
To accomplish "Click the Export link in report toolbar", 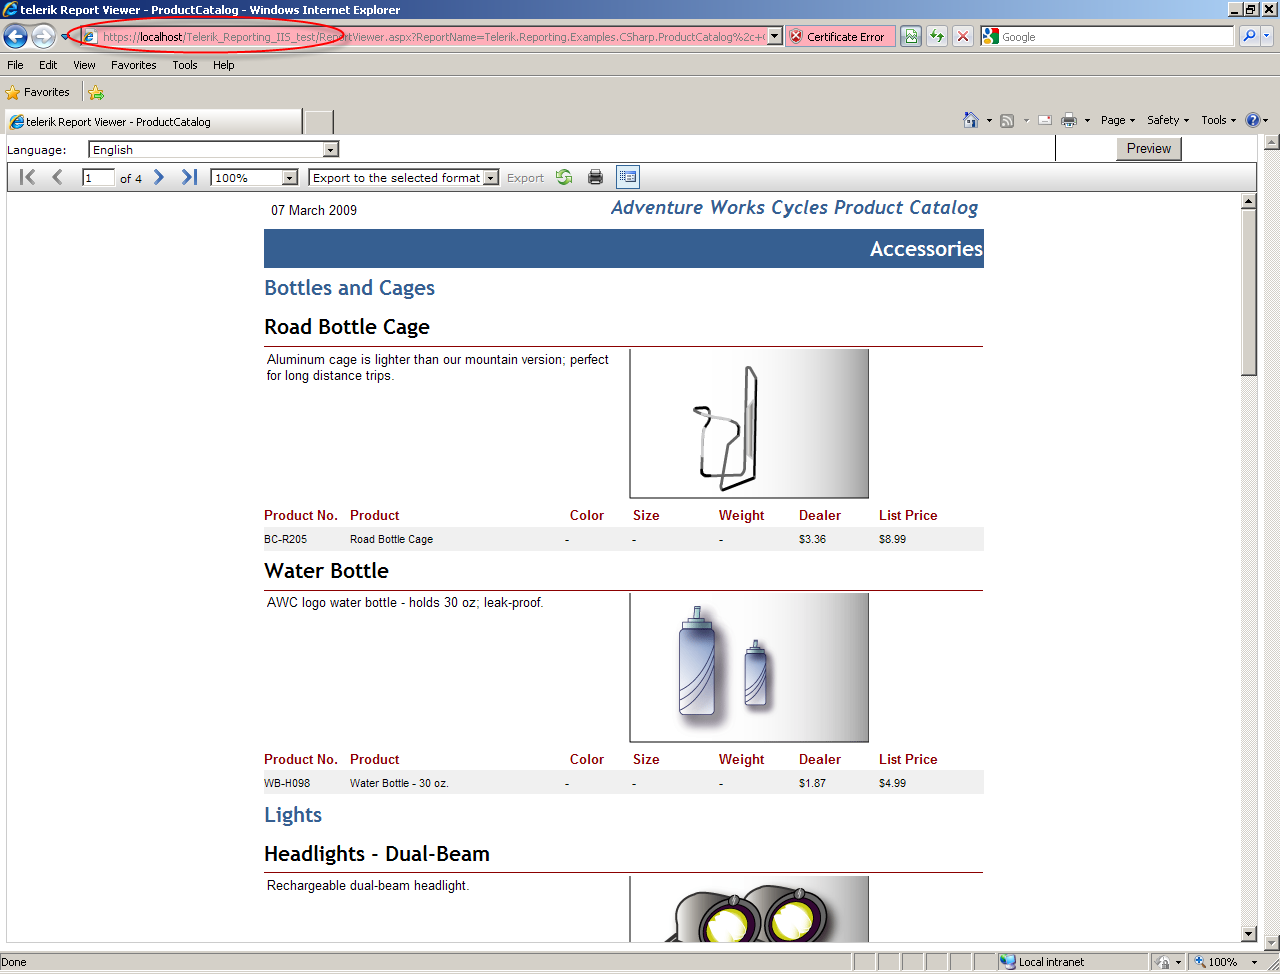I will 525,178.
